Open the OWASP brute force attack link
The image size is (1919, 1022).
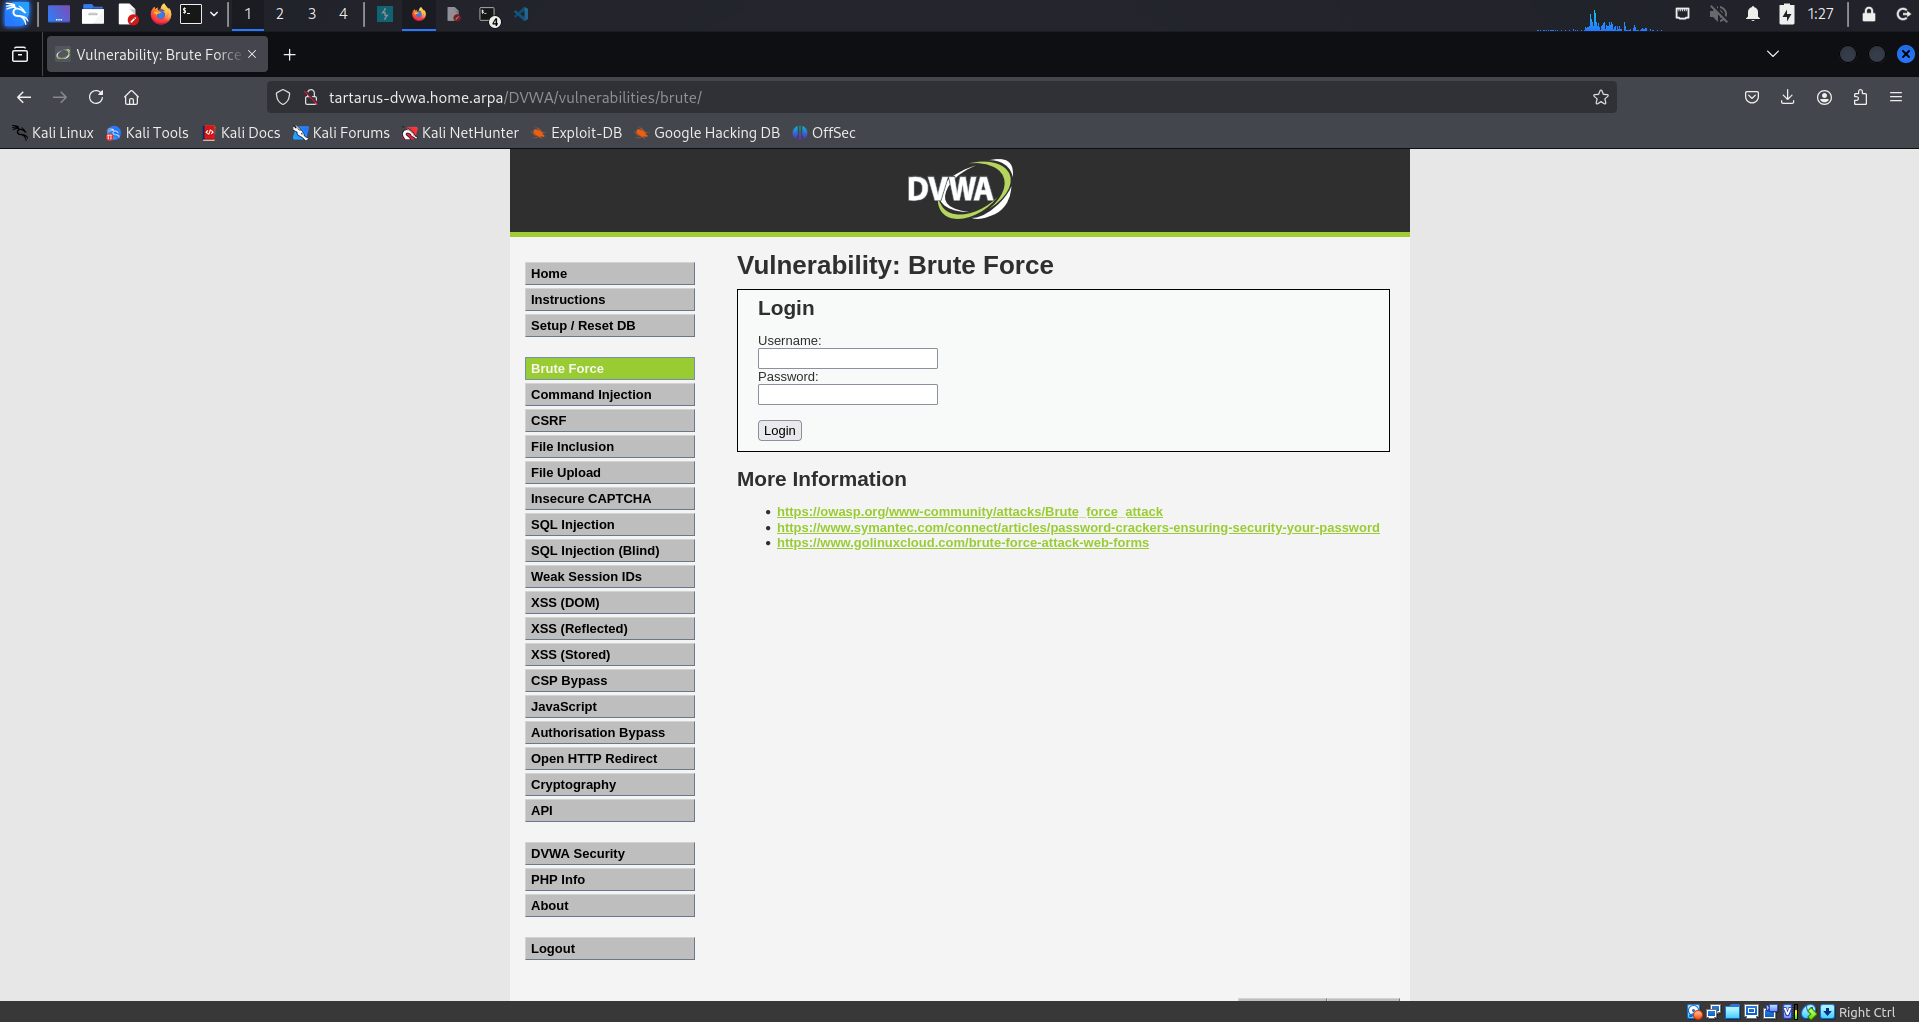click(969, 512)
